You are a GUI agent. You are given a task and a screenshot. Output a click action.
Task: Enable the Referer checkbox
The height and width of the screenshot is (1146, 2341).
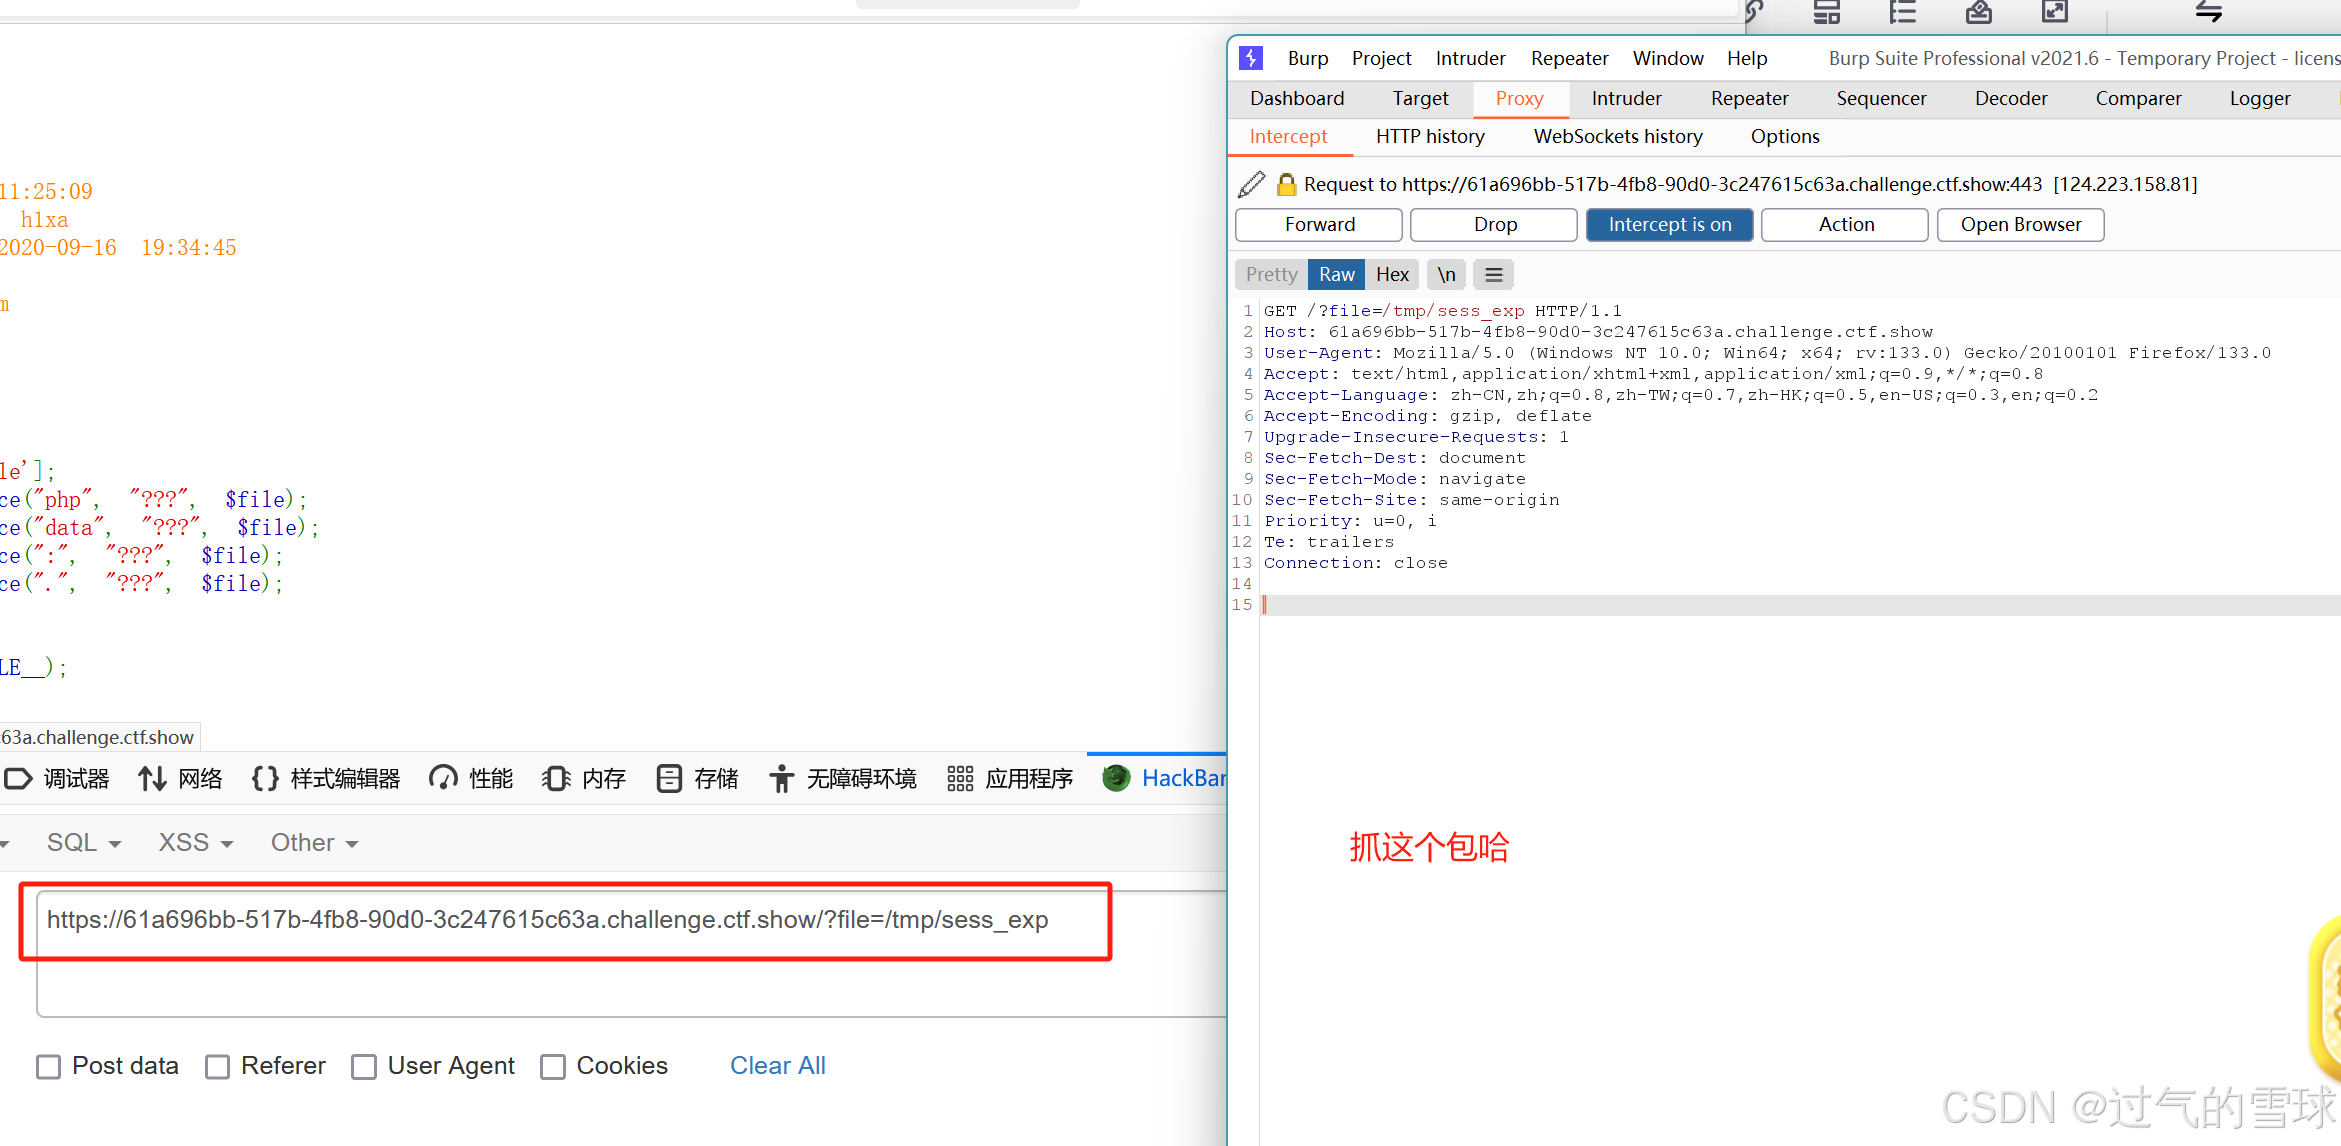[218, 1066]
